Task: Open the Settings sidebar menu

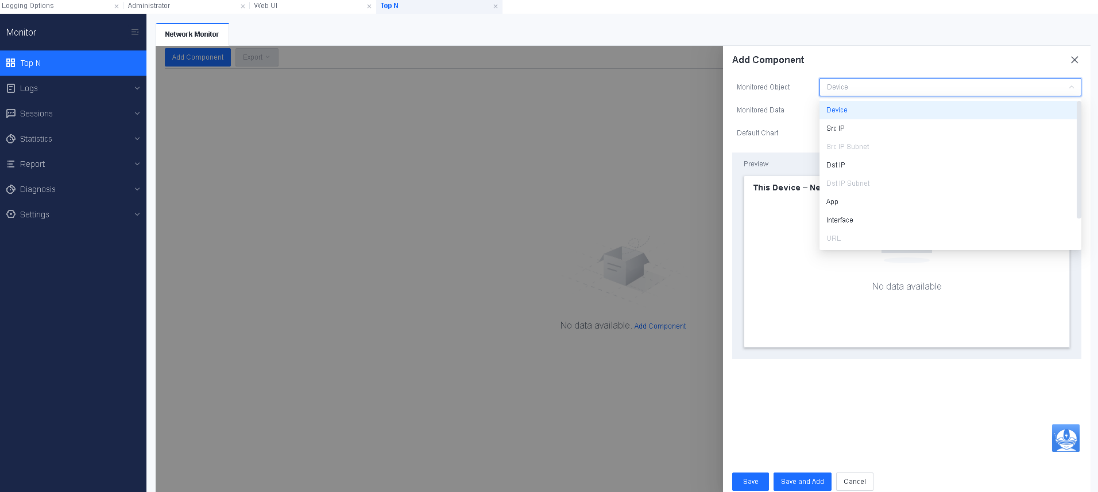Action: coord(73,214)
